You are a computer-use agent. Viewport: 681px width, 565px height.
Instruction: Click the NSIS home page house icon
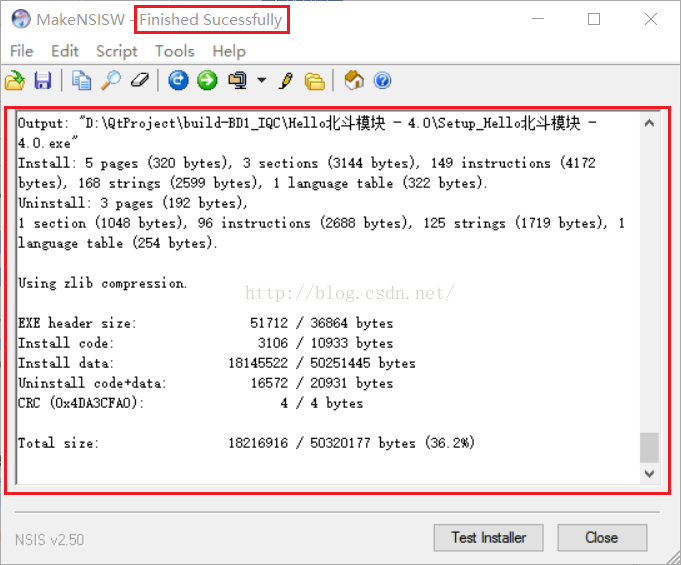(x=354, y=80)
